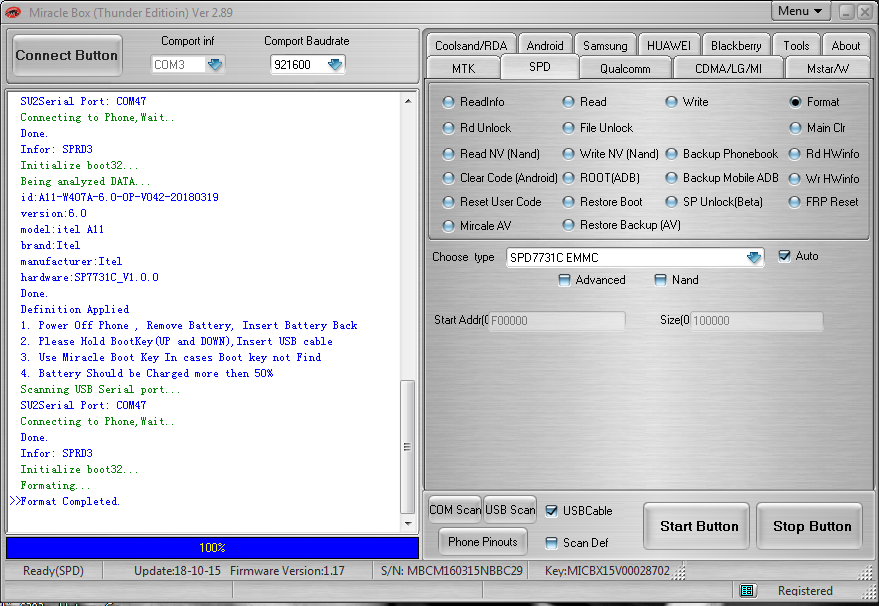
Task: Click the Start Addr input field
Action: [557, 321]
